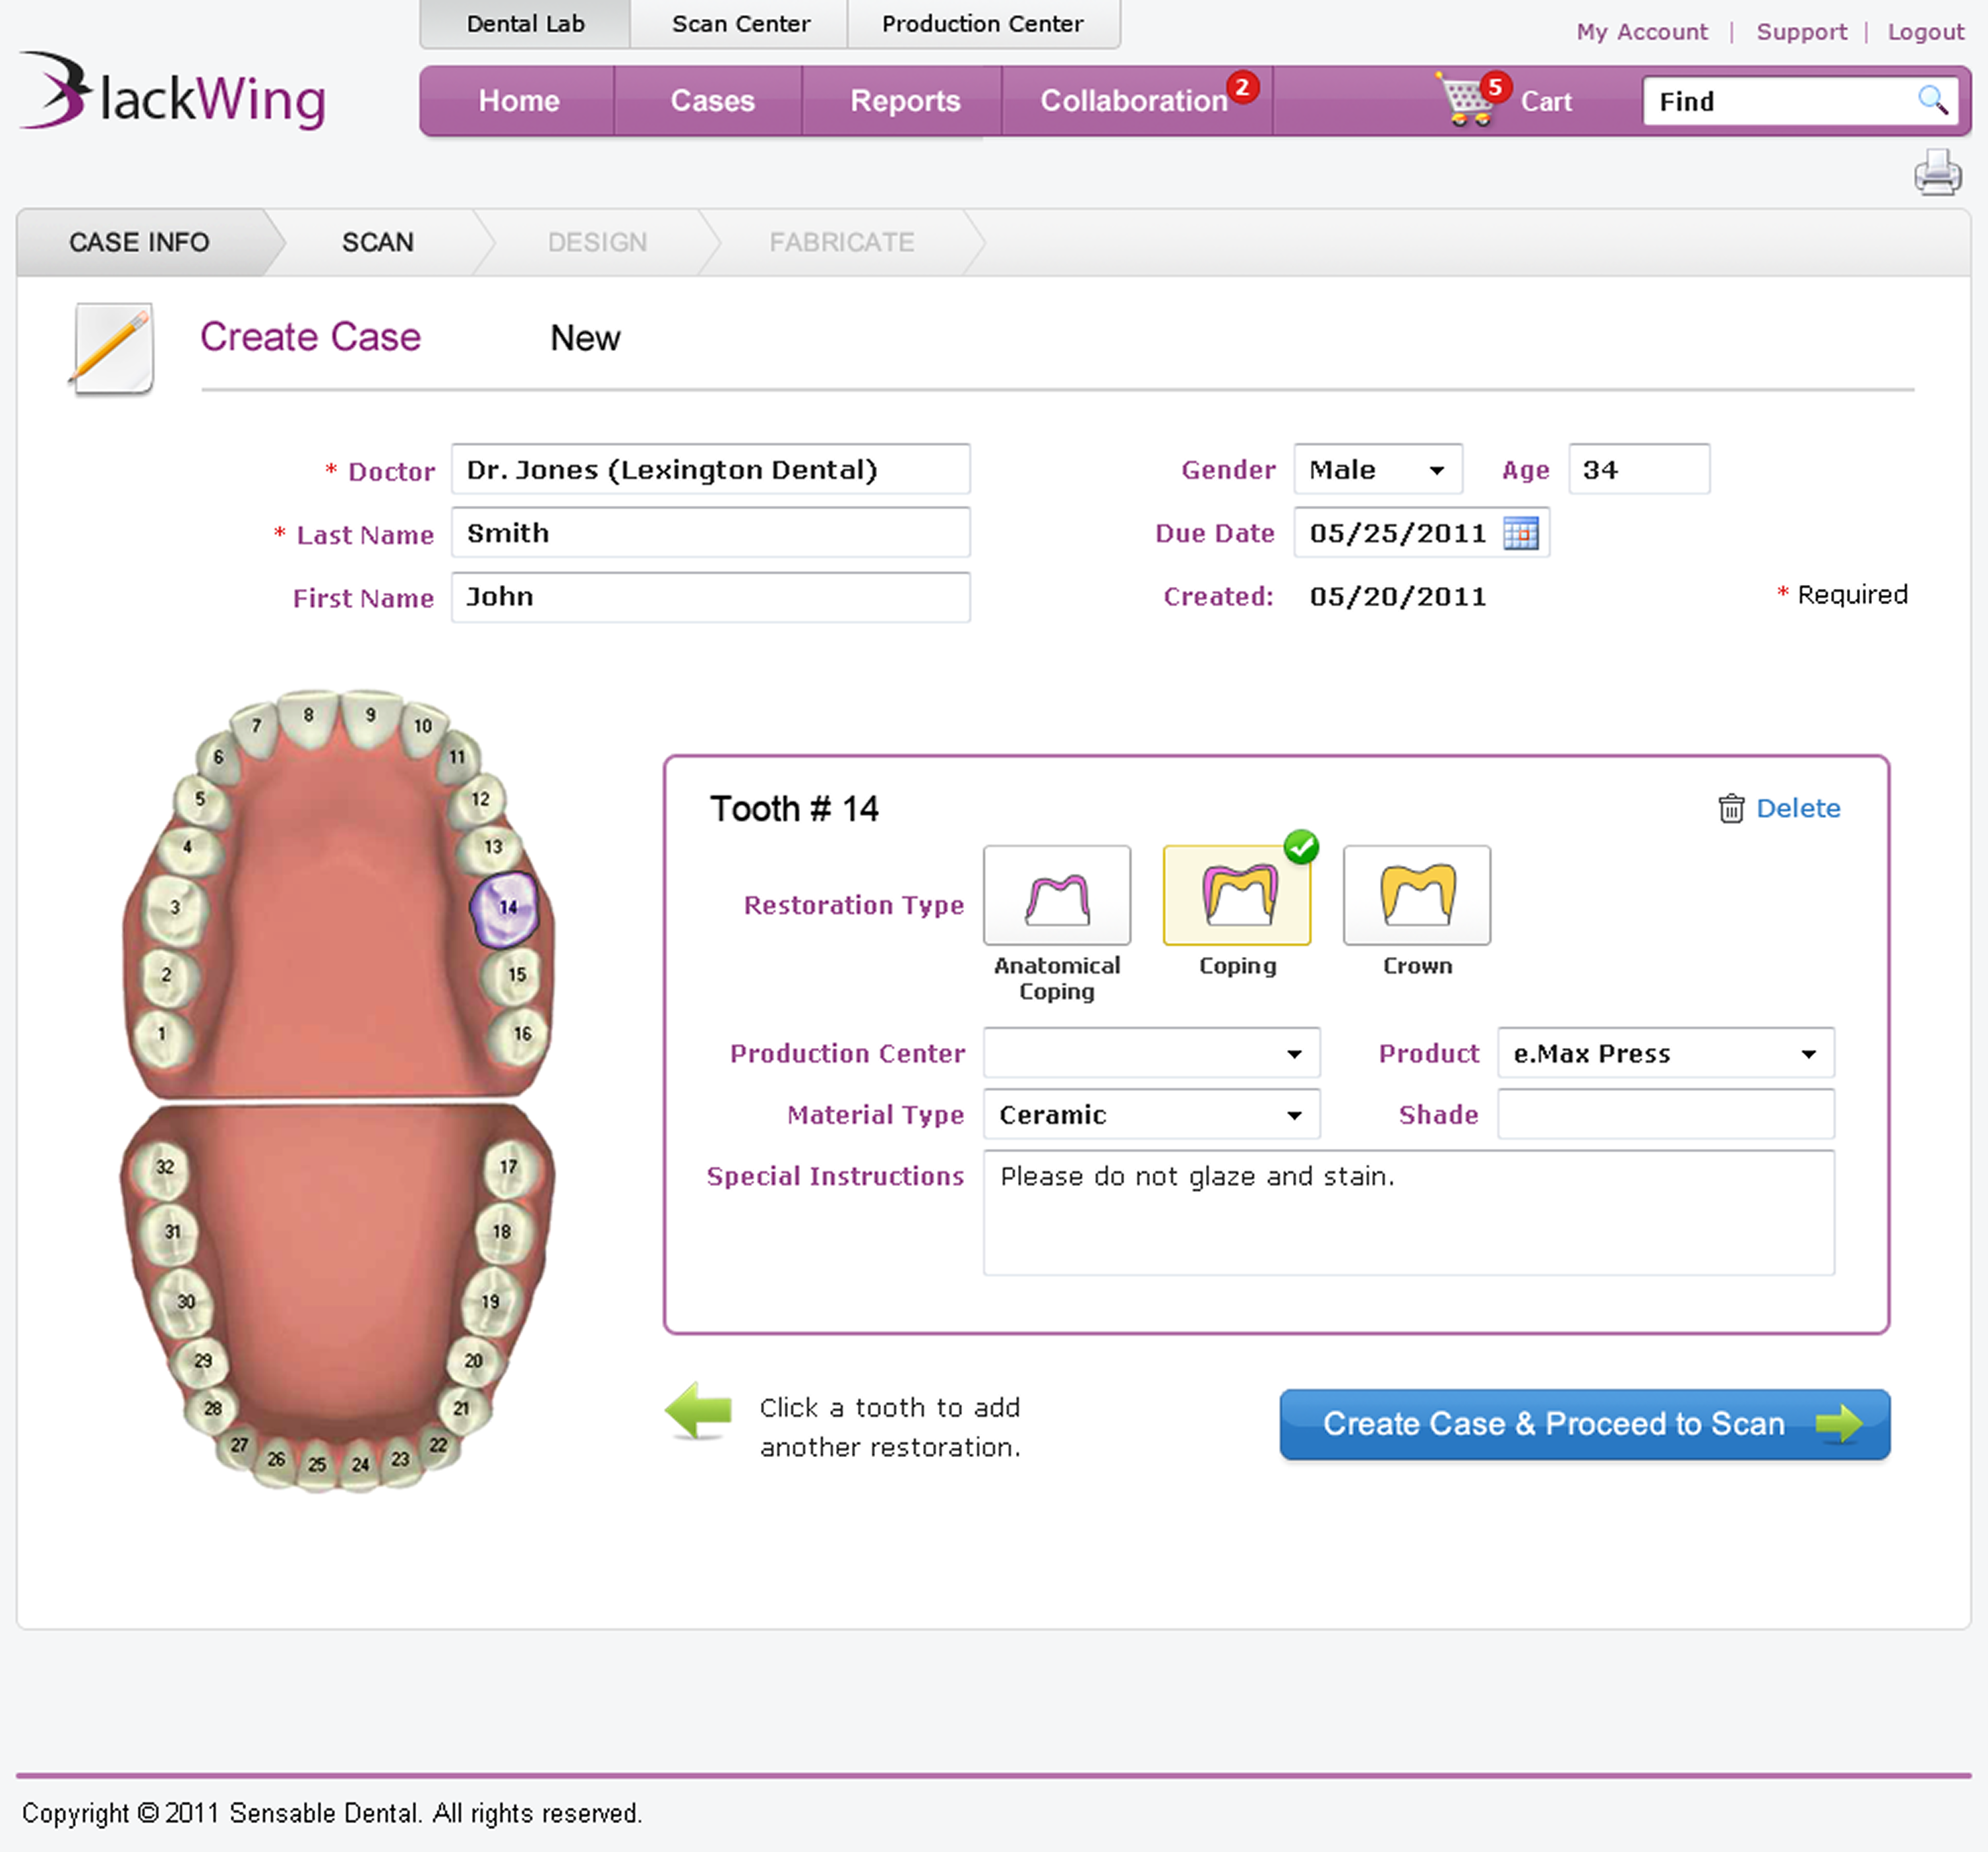This screenshot has width=1988, height=1852.
Task: Toggle the selected Coping restoration type
Action: 1236,895
